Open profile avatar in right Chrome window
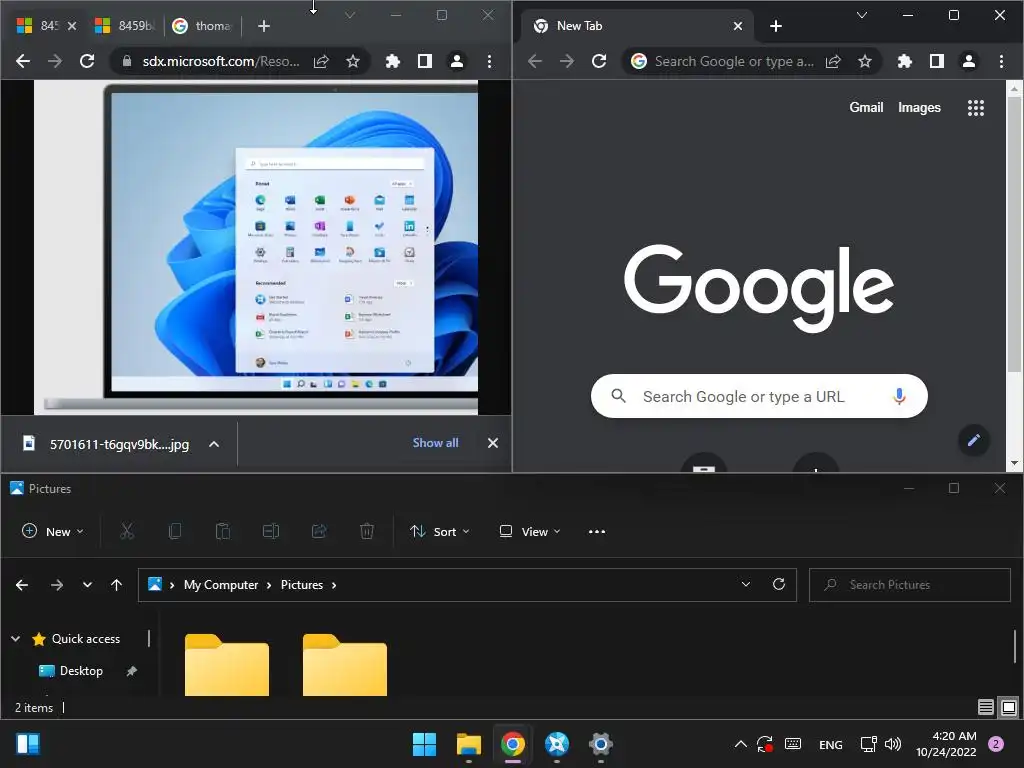Image resolution: width=1024 pixels, height=768 pixels. pos(969,61)
